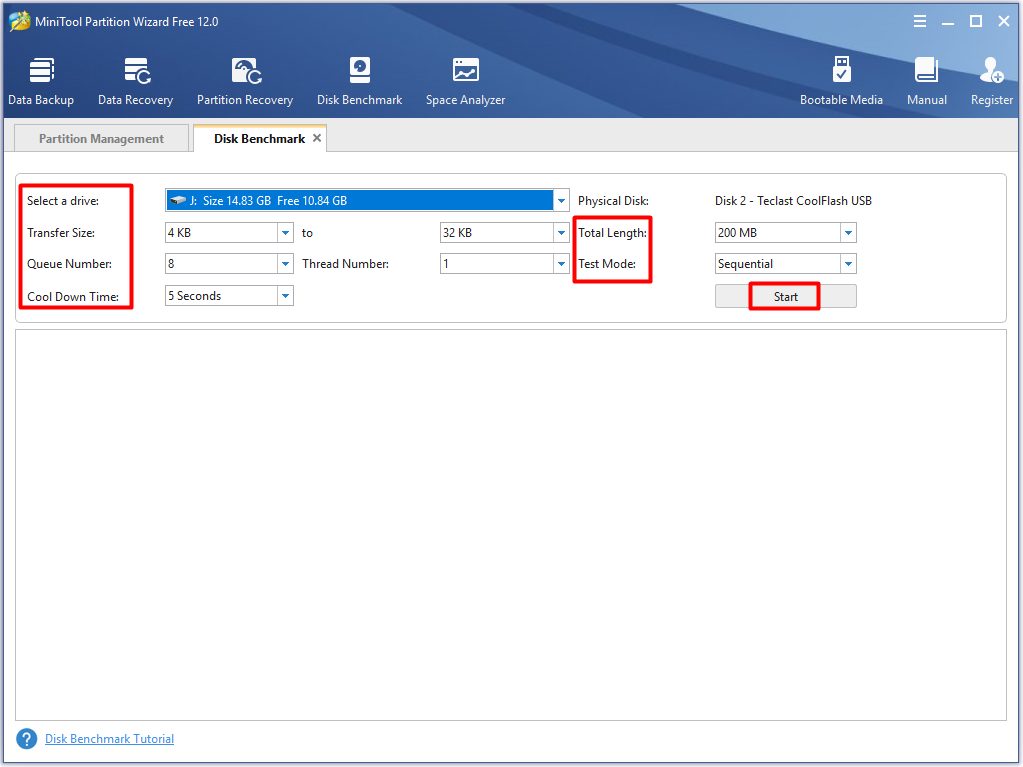This screenshot has width=1023, height=767.
Task: Expand the Select a drive dropdown
Action: point(561,201)
